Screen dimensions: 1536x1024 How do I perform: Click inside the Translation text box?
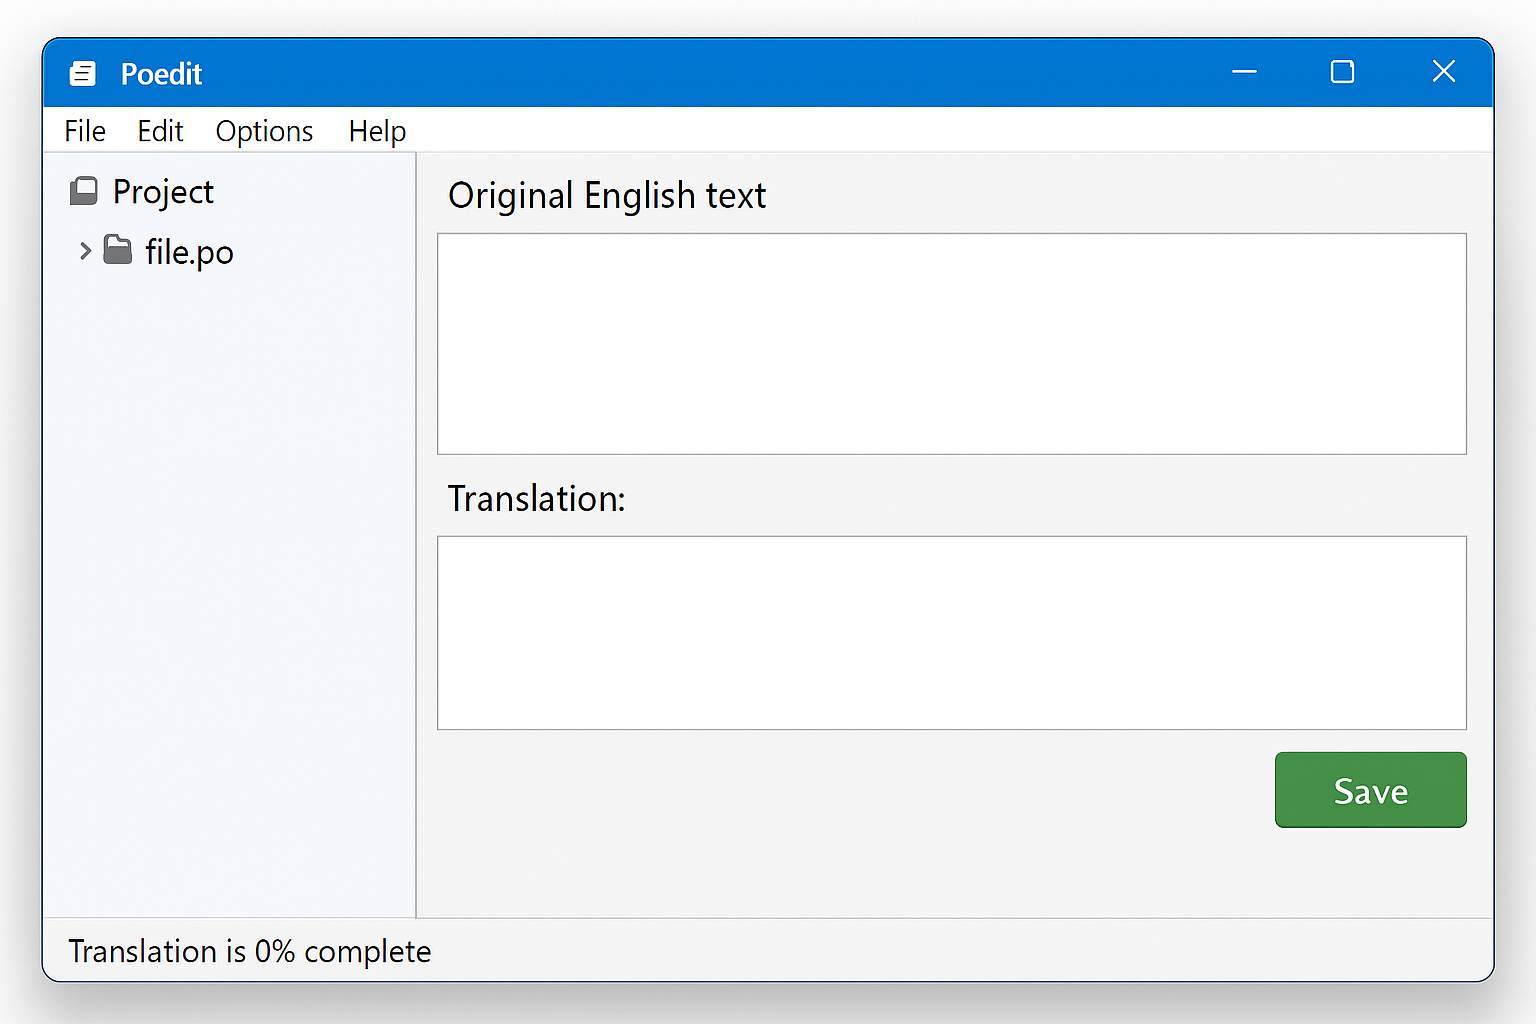pos(950,632)
